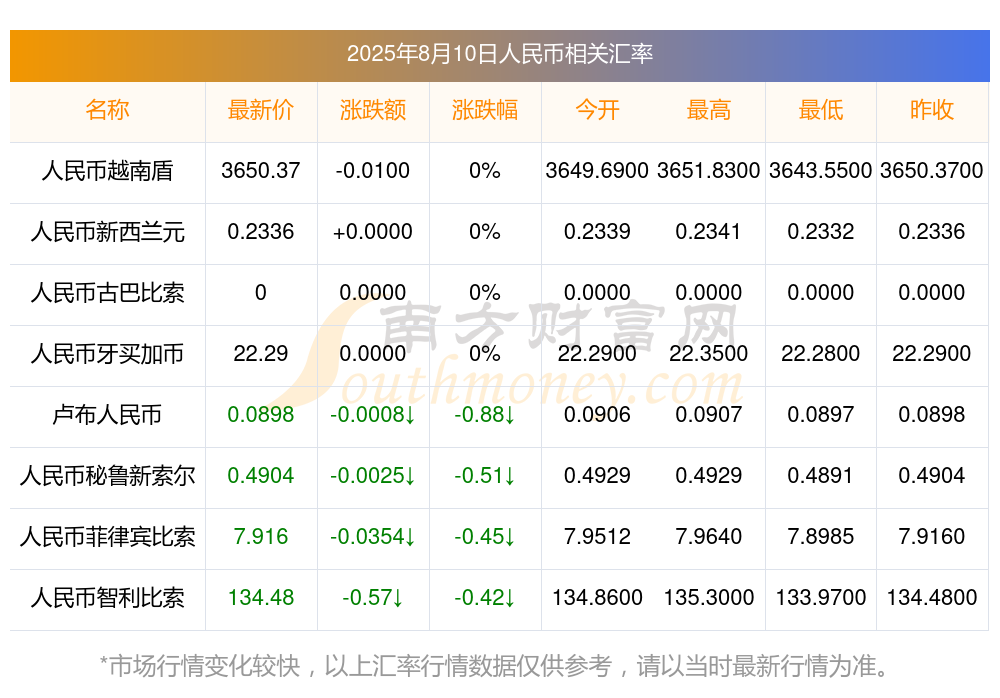Image resolution: width=1000 pixels, height=698 pixels.
Task: Select the 最高 column header
Action: pyautogui.click(x=709, y=110)
